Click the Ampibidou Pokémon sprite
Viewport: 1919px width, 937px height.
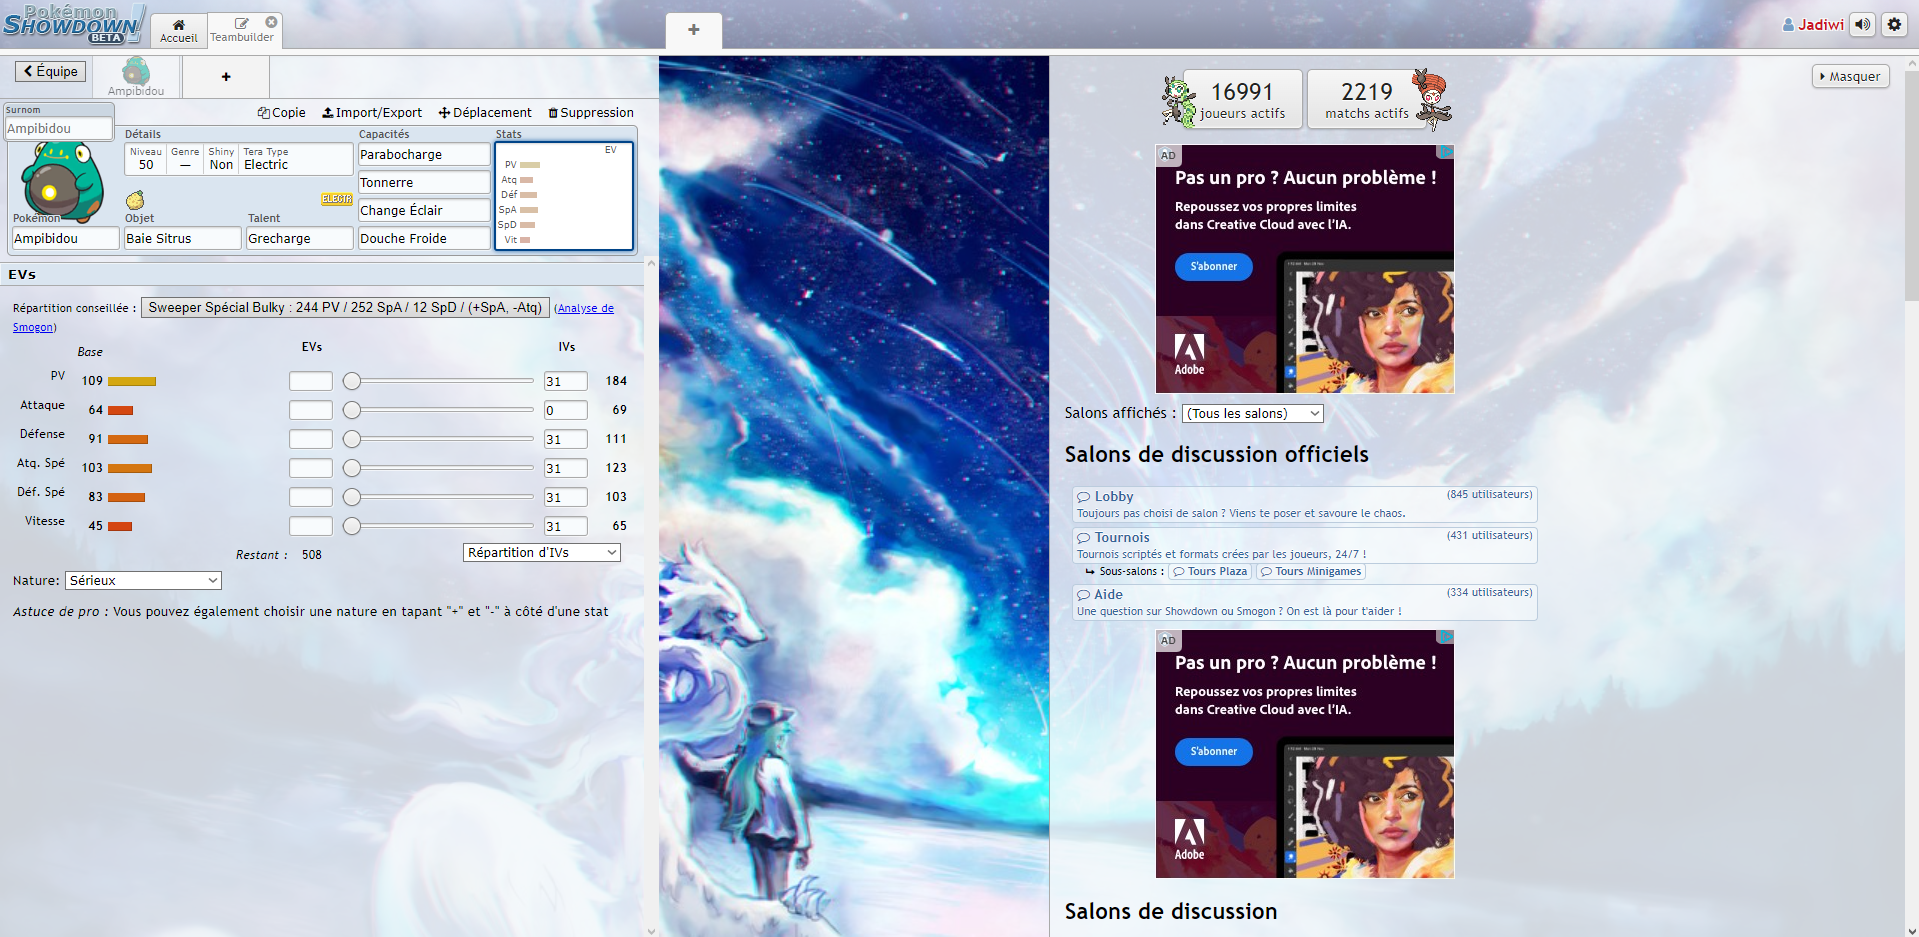pyautogui.click(x=62, y=182)
